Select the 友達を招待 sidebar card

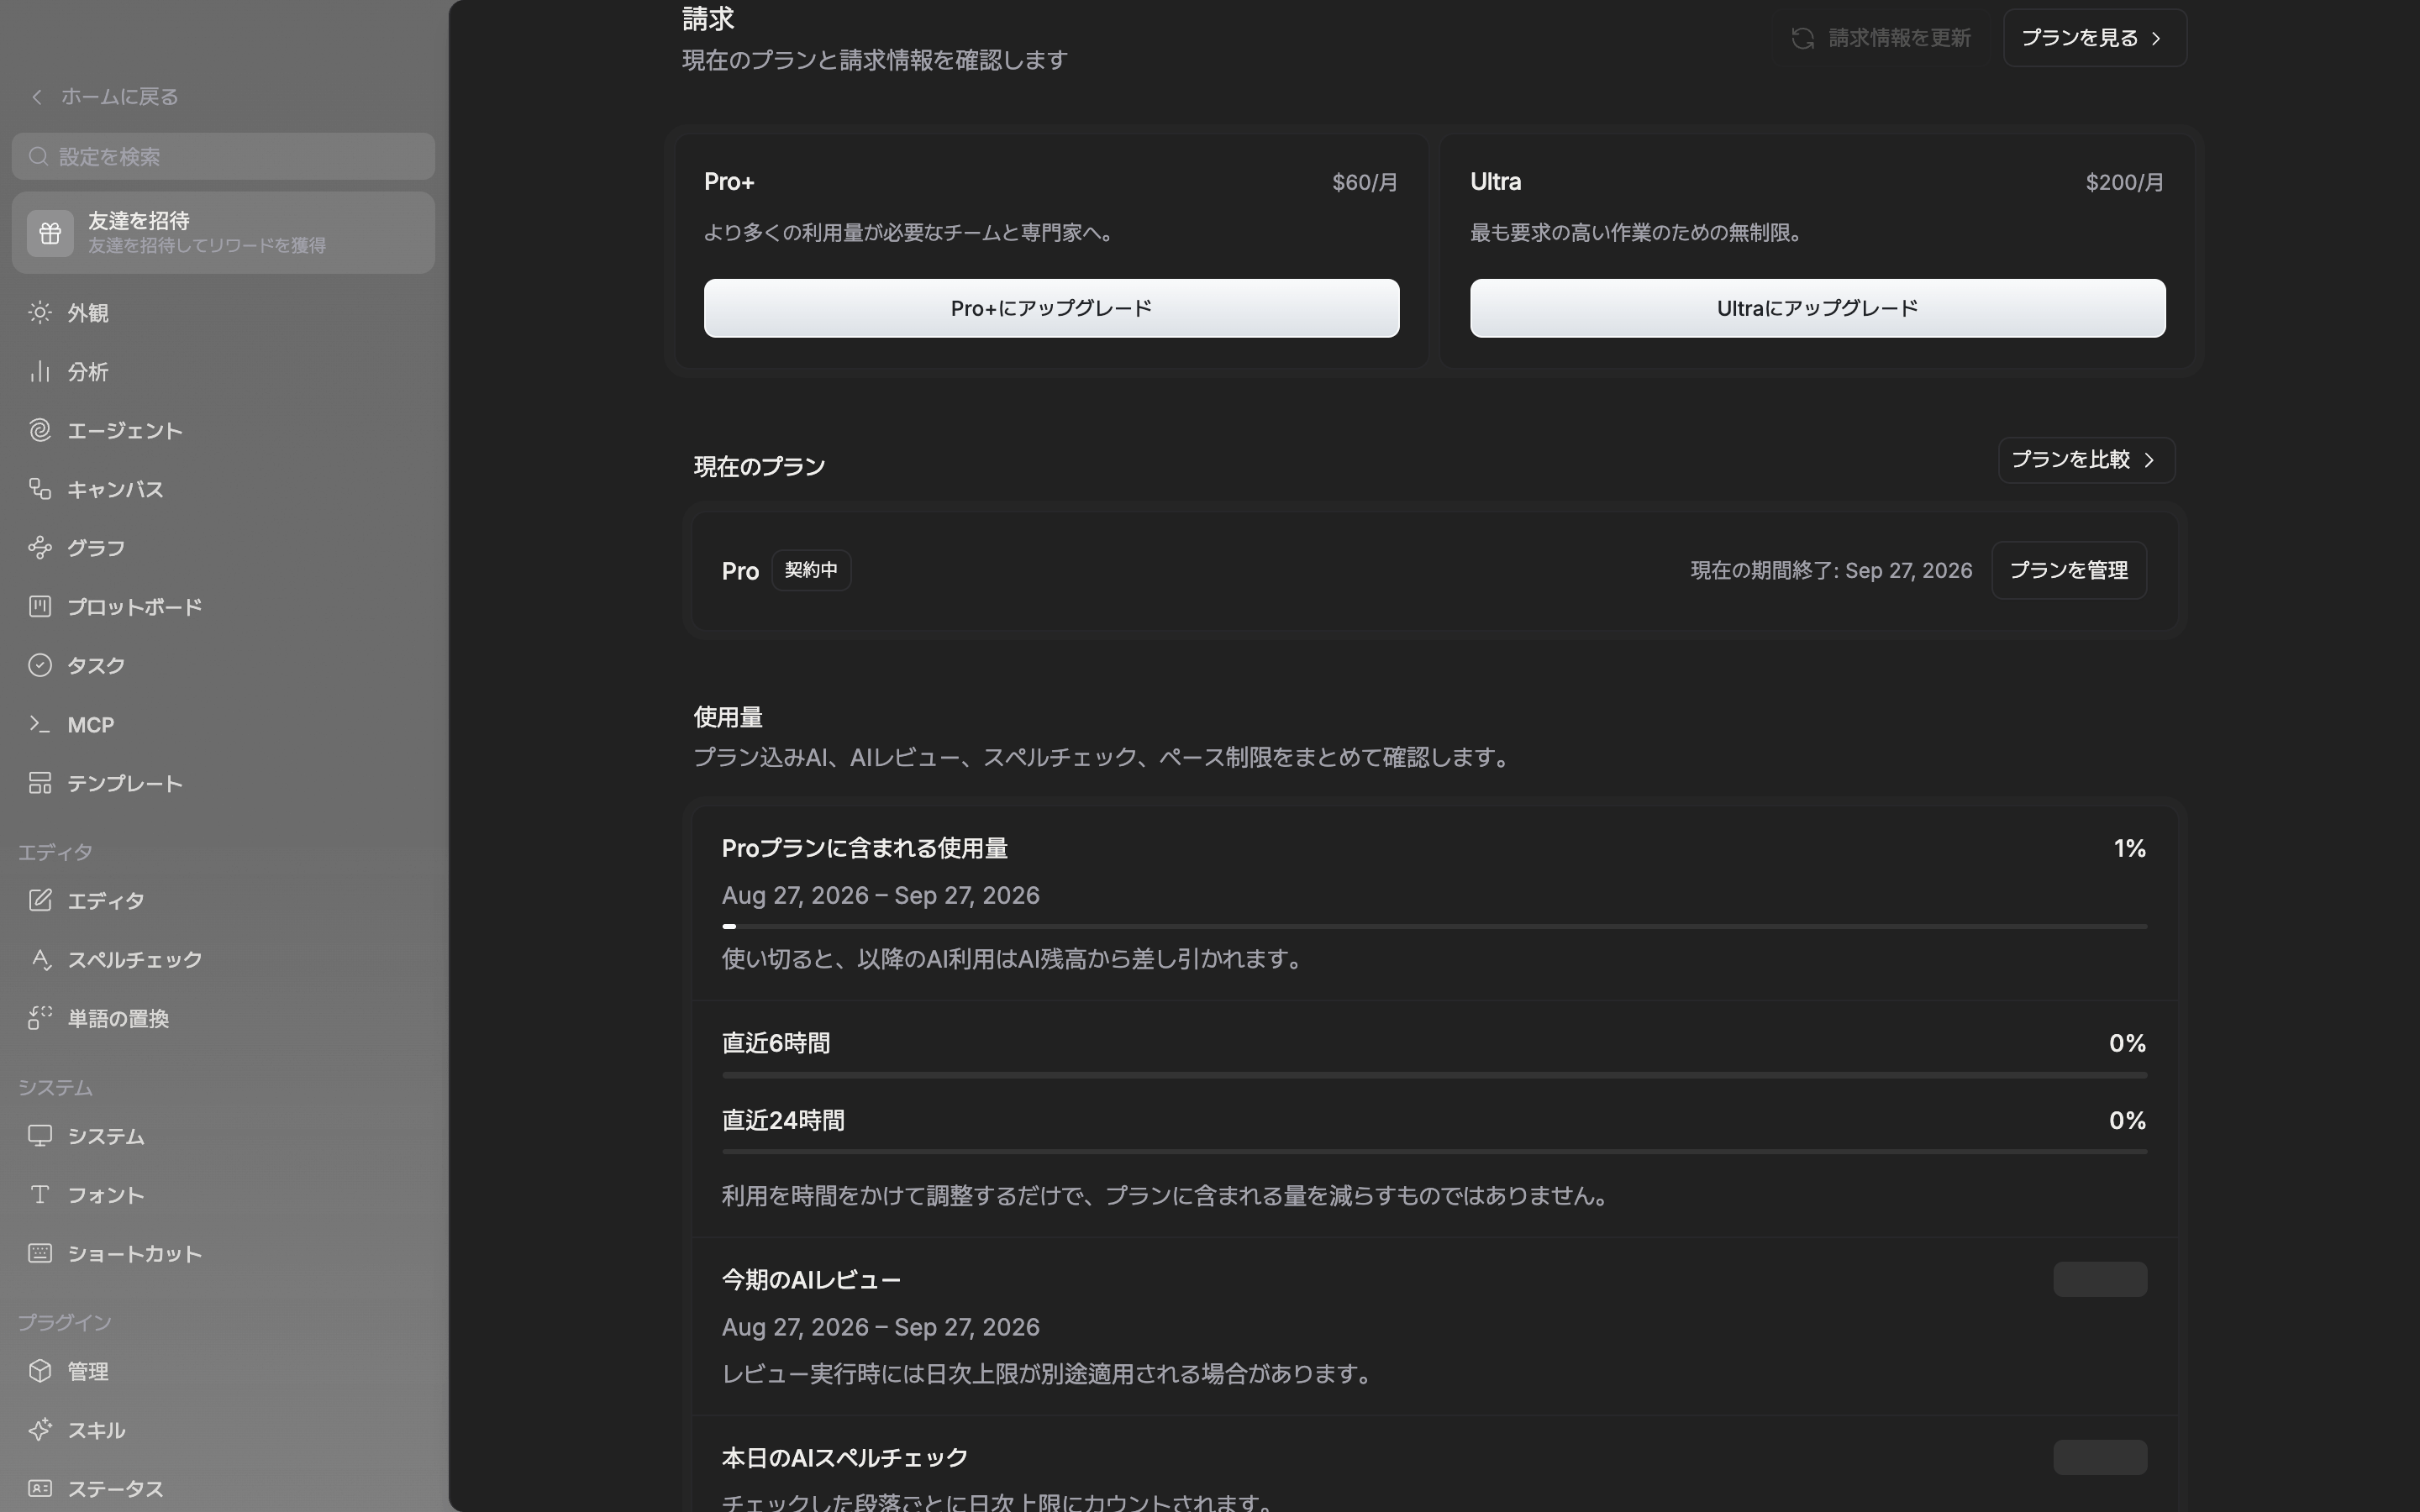[x=223, y=233]
